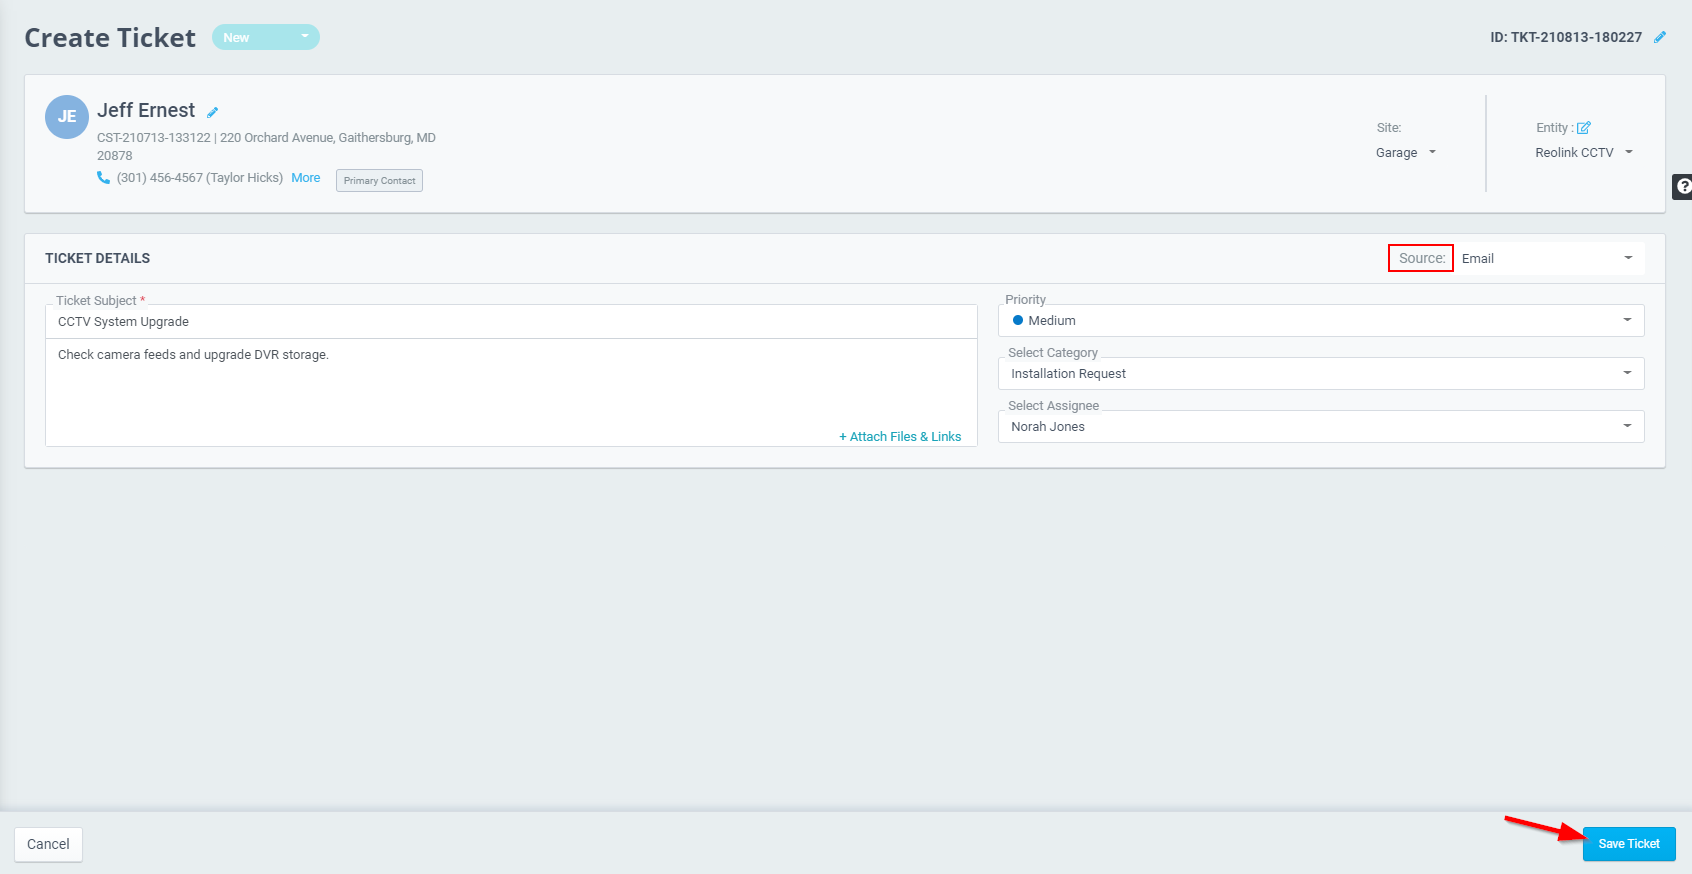Select a different assignee than Norah Jones
This screenshot has width=1692, height=874.
(1320, 427)
